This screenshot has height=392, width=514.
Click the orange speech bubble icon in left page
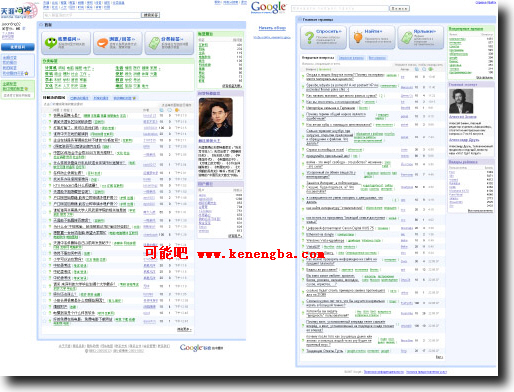click(103, 43)
